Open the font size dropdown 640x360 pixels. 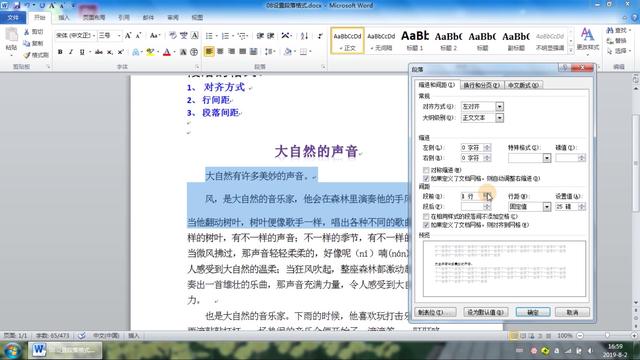[x=119, y=36]
